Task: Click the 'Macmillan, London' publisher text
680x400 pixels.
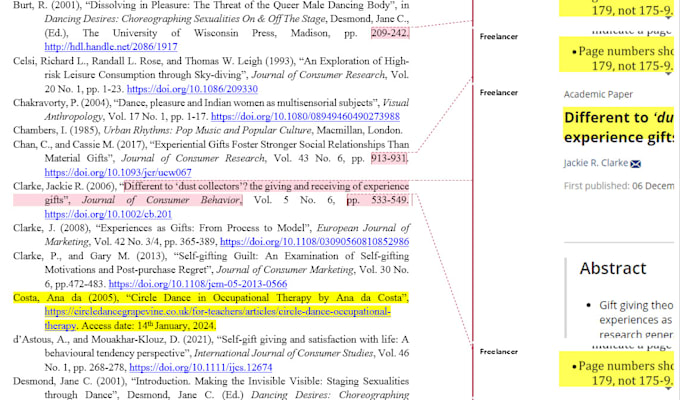Action: pos(359,130)
